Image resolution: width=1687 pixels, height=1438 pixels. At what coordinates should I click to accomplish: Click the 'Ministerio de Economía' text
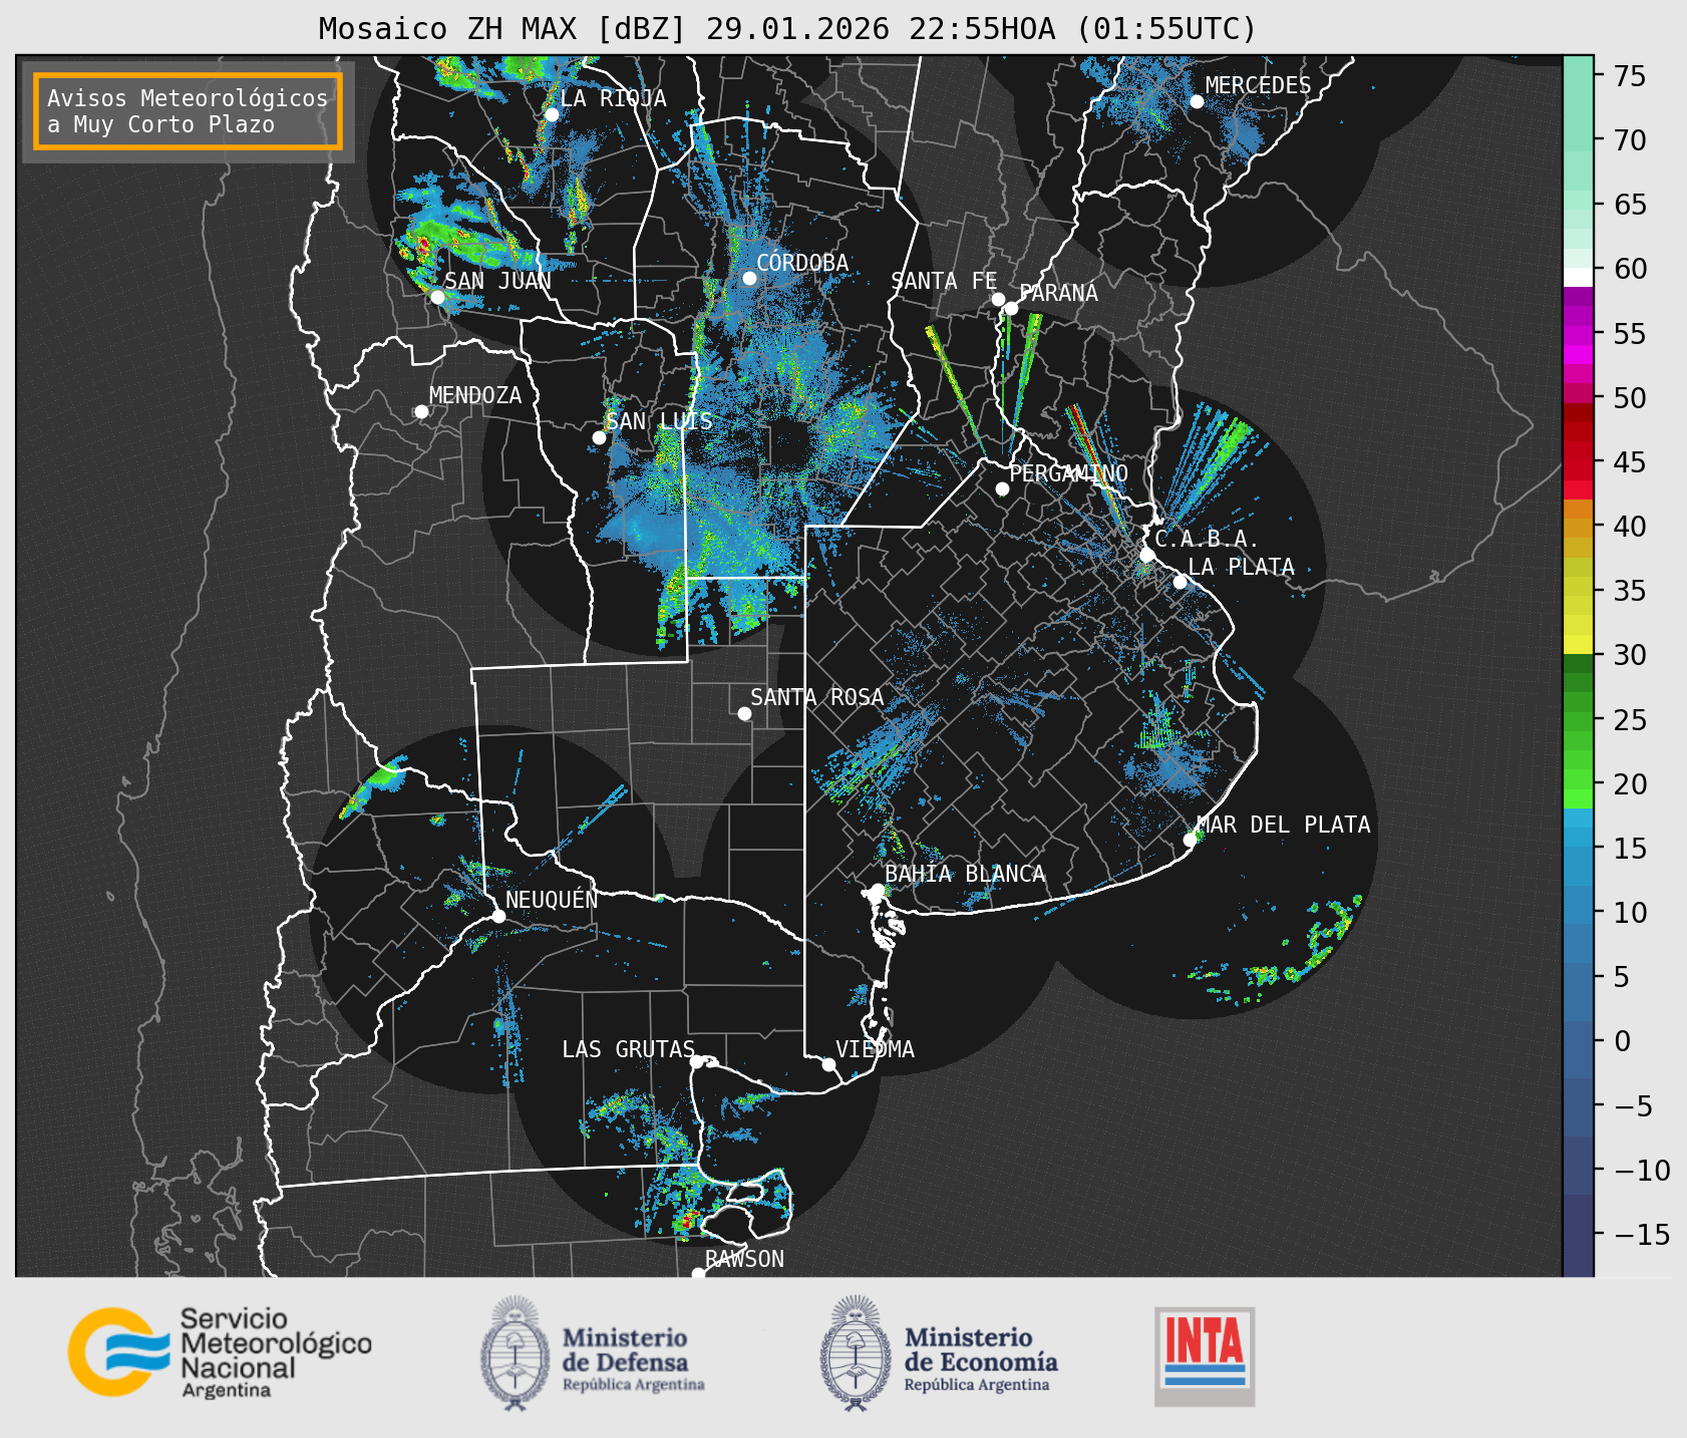(981, 1350)
